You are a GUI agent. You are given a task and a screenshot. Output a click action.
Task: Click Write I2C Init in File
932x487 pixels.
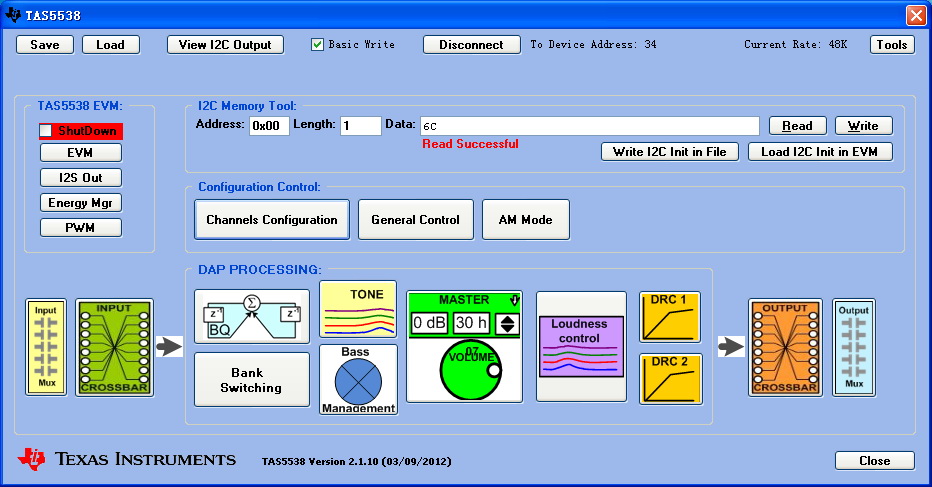point(670,152)
